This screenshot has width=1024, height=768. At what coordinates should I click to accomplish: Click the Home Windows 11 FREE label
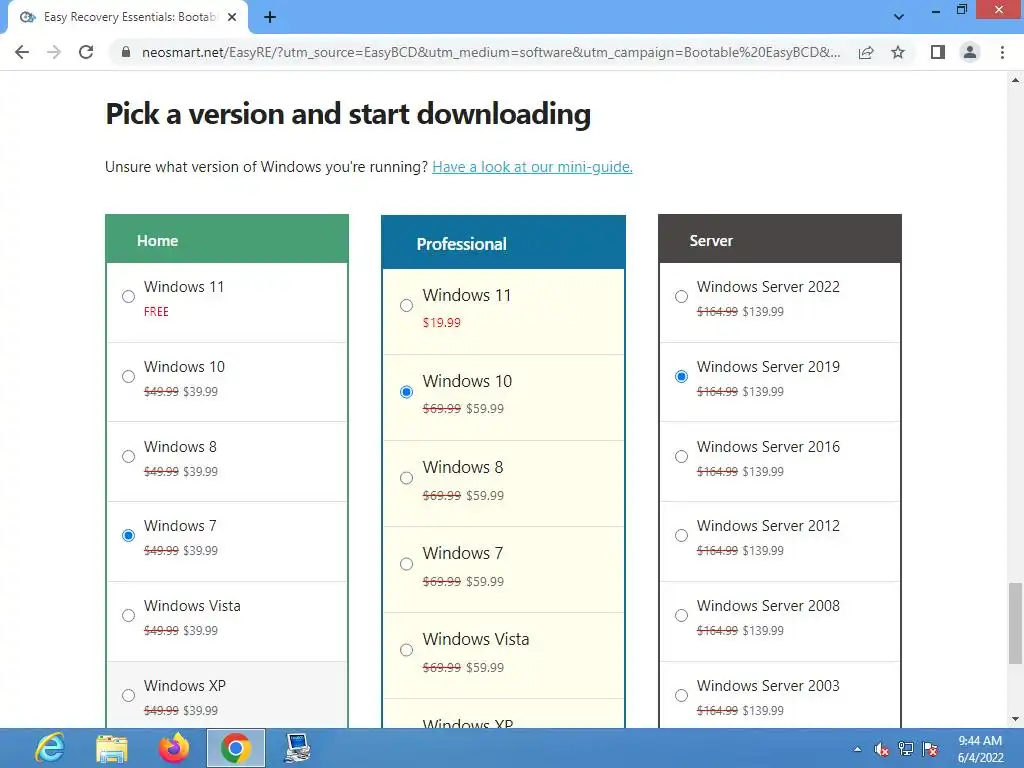coord(156,312)
